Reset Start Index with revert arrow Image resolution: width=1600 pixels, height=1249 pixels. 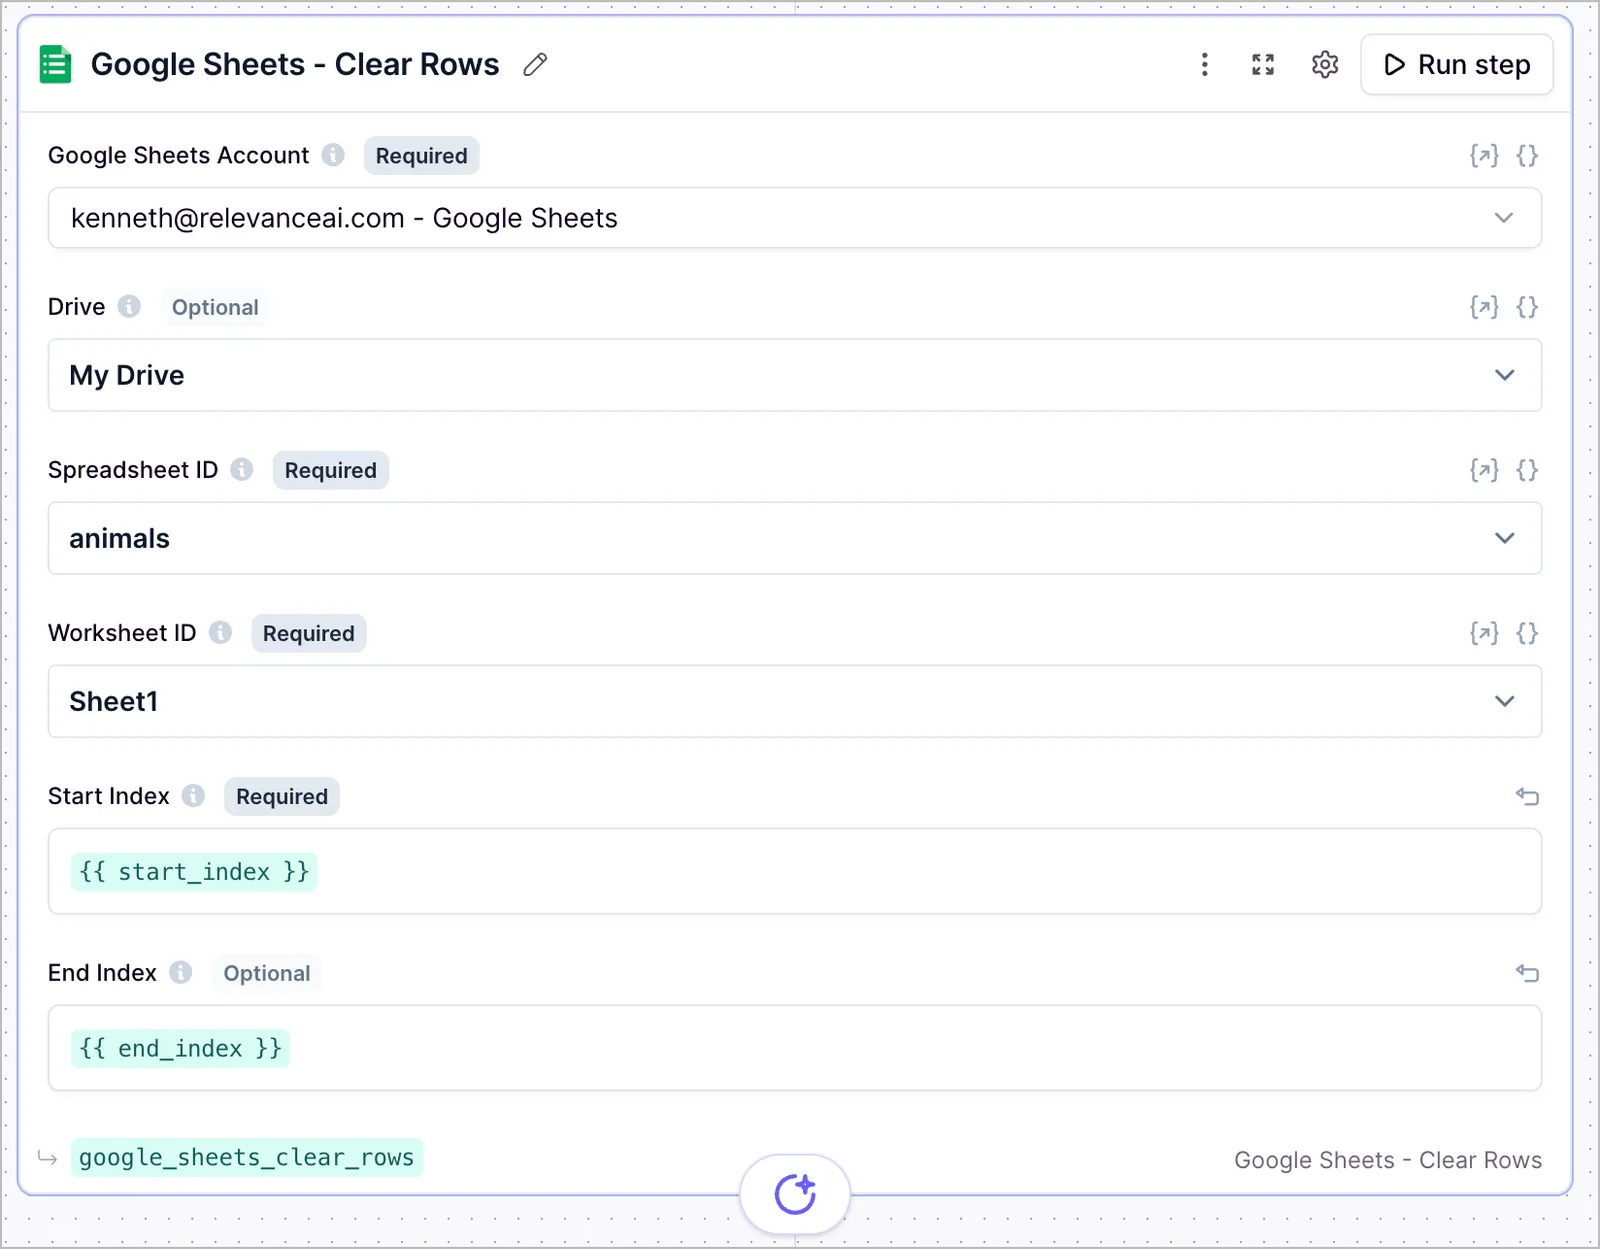(1527, 796)
